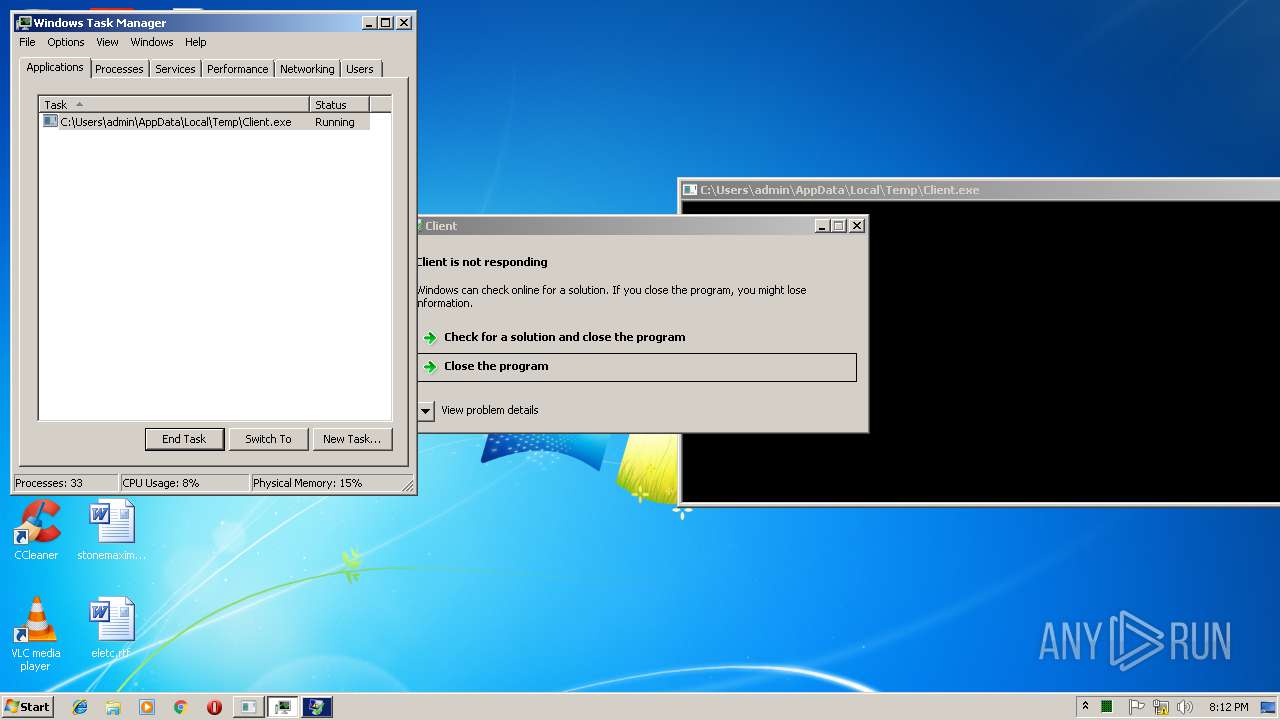Close the Client not responding dialog

(x=856, y=226)
